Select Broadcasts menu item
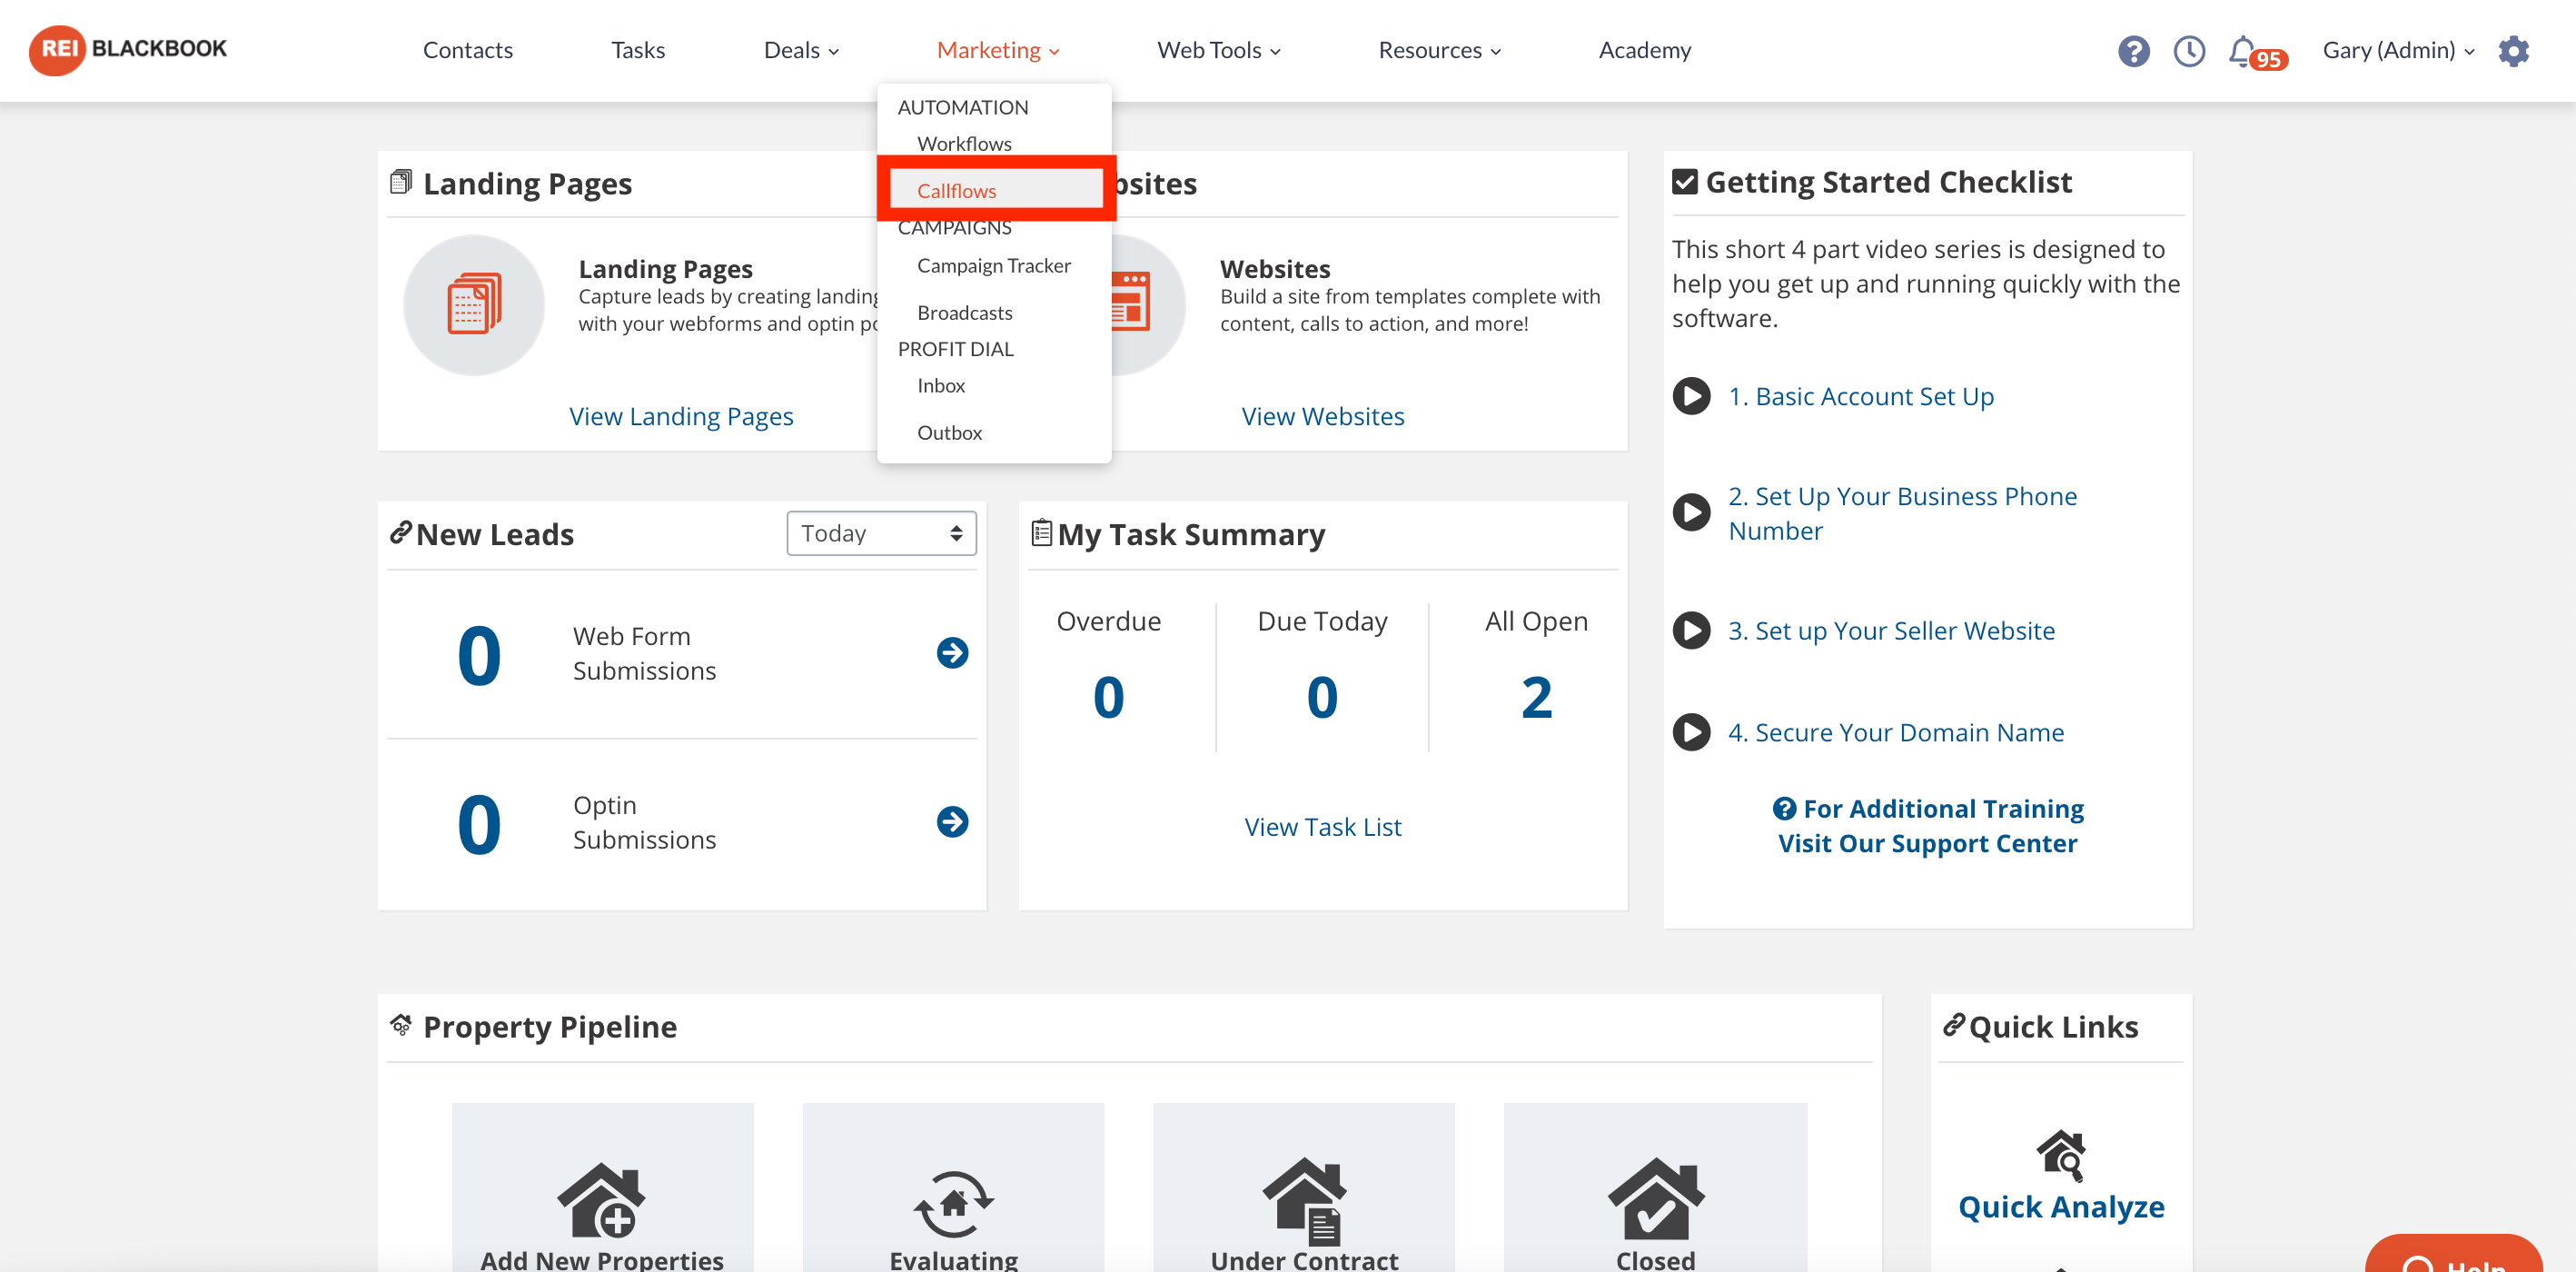Image resolution: width=2576 pixels, height=1272 pixels. click(x=964, y=312)
